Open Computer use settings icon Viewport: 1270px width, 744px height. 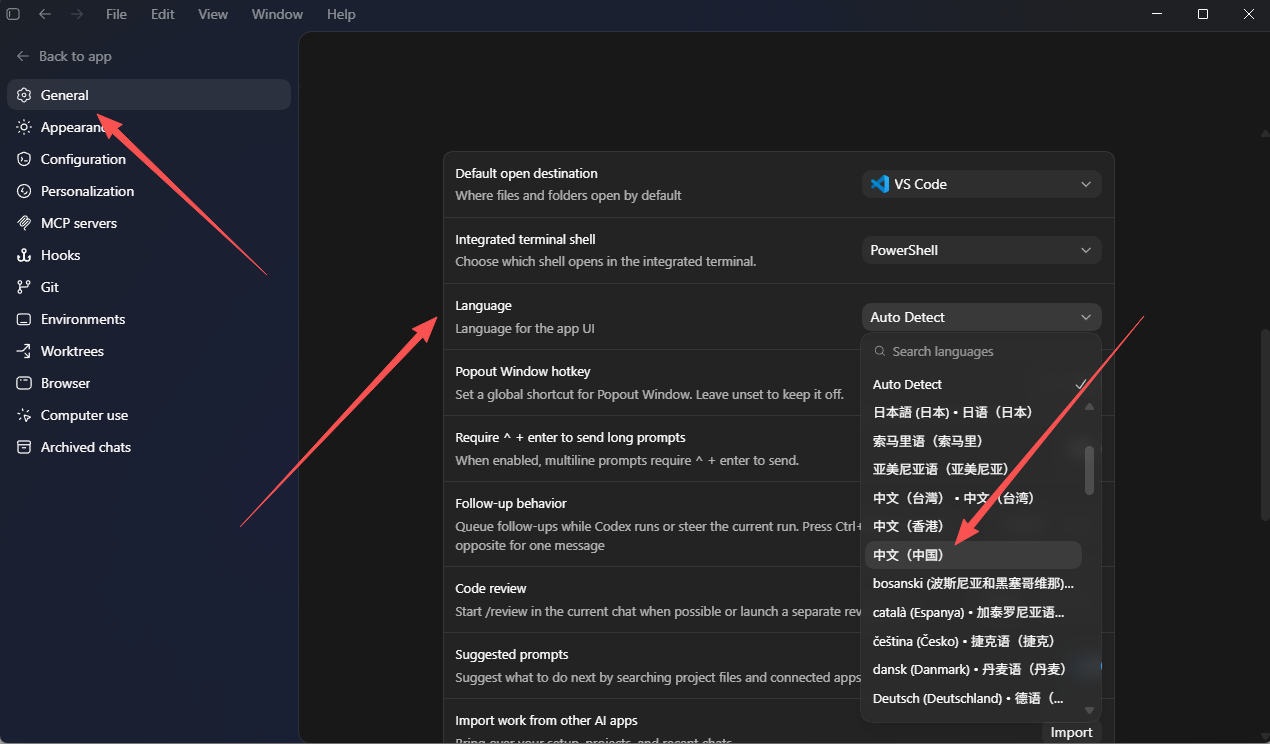[24, 415]
